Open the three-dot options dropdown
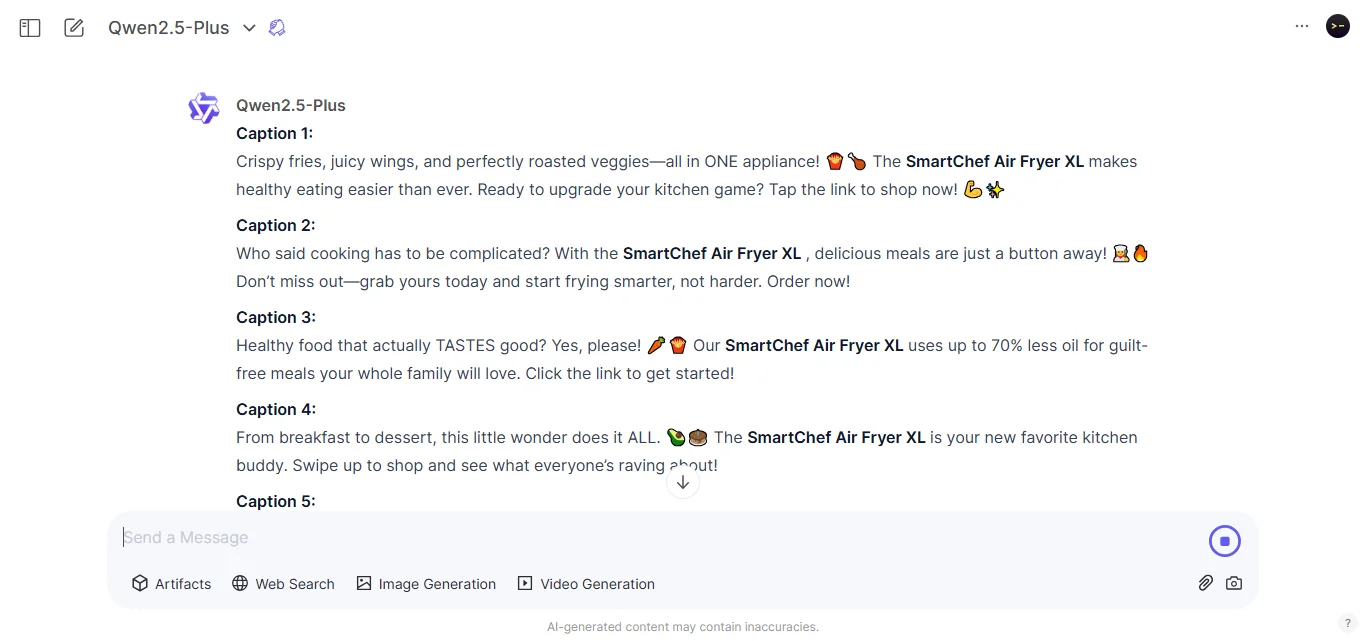This screenshot has width=1366, height=641. [1301, 26]
